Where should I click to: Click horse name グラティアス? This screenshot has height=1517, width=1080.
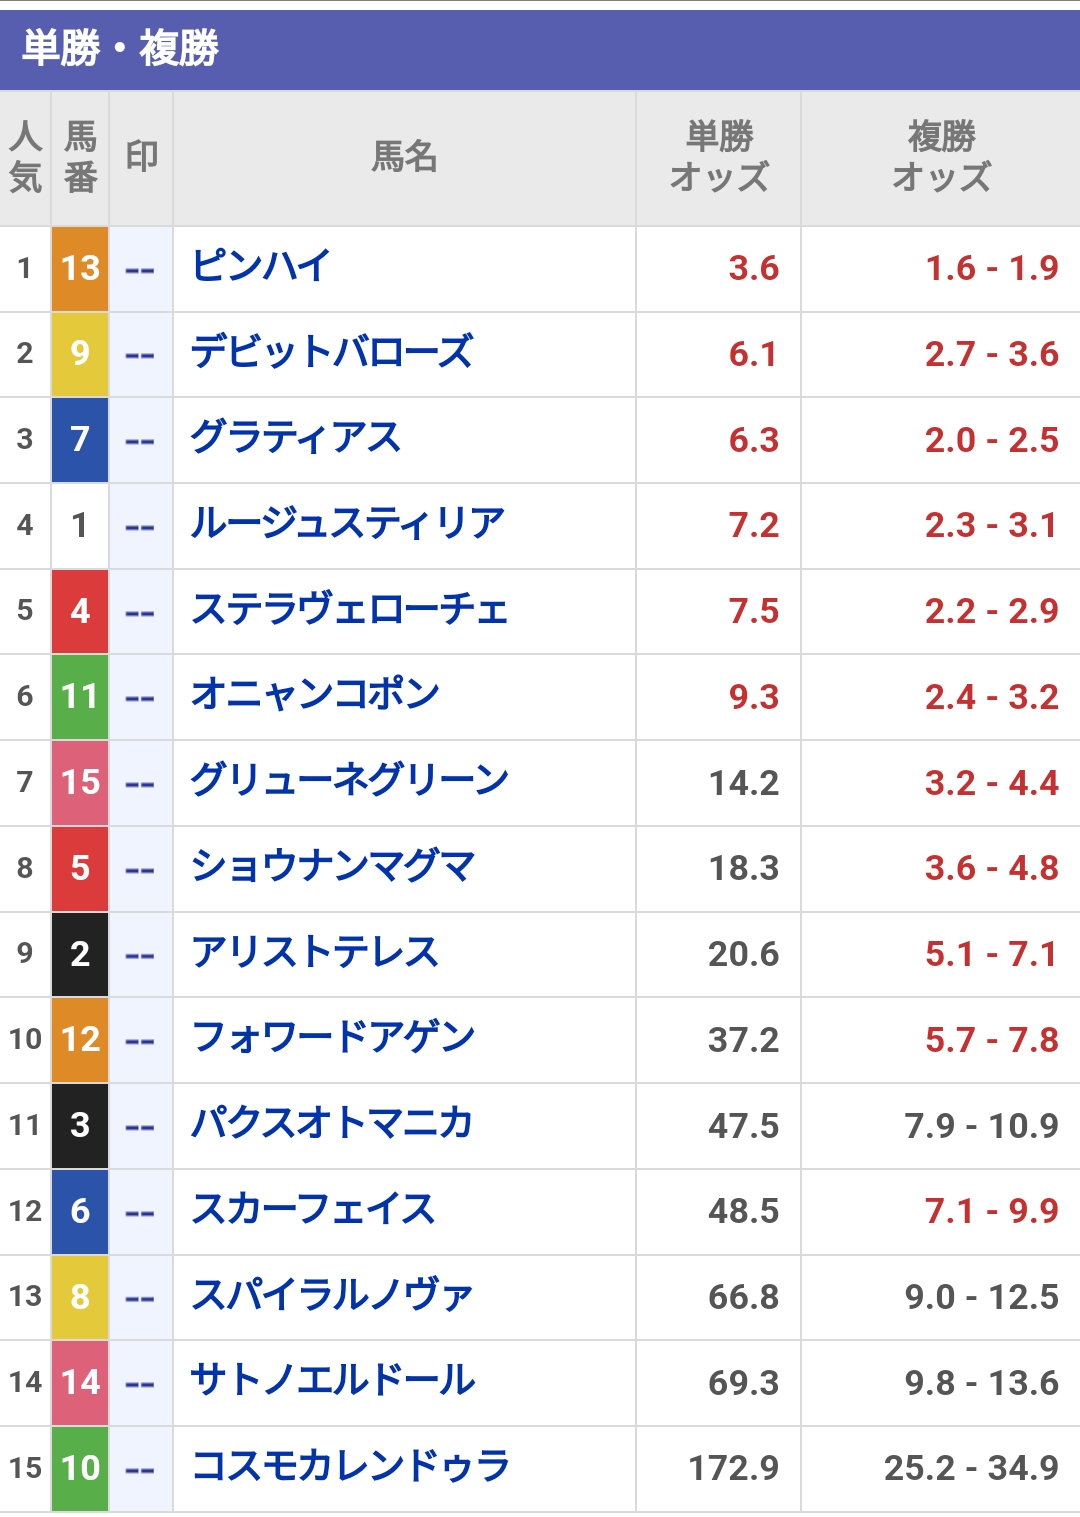296,439
